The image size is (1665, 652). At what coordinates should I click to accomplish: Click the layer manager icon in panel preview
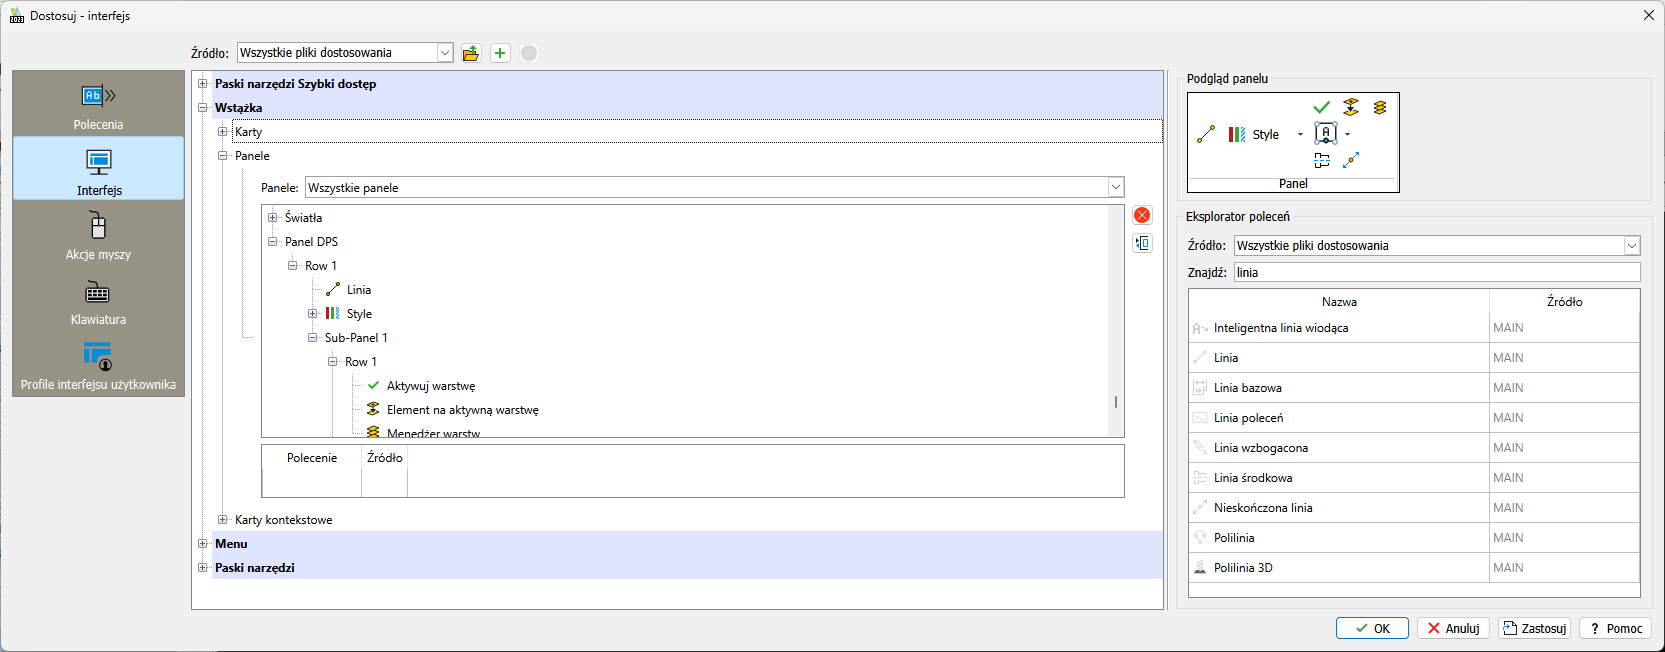click(1380, 108)
